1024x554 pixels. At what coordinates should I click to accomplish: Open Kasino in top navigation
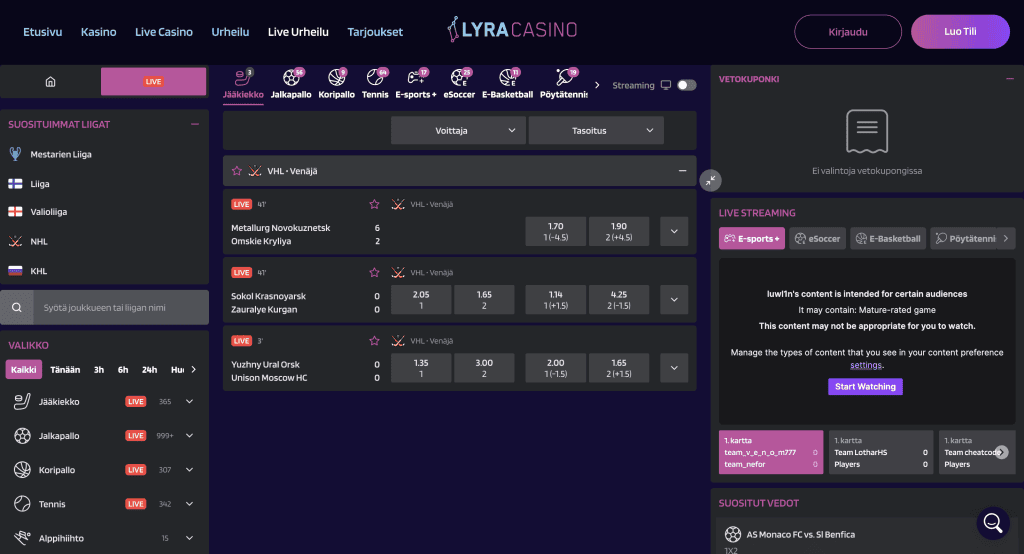tap(99, 31)
